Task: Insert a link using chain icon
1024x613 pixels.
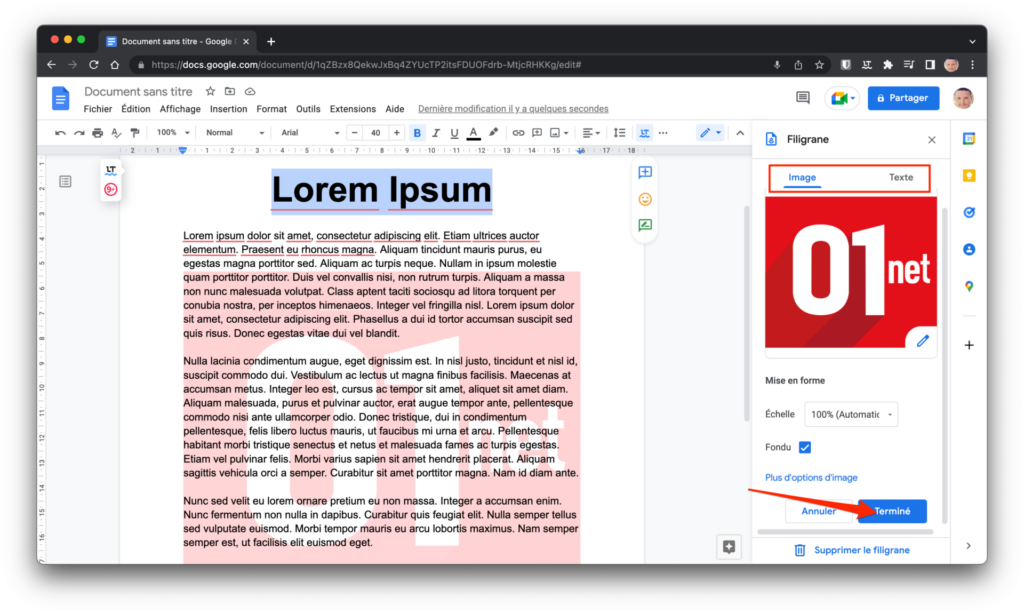Action: click(518, 133)
